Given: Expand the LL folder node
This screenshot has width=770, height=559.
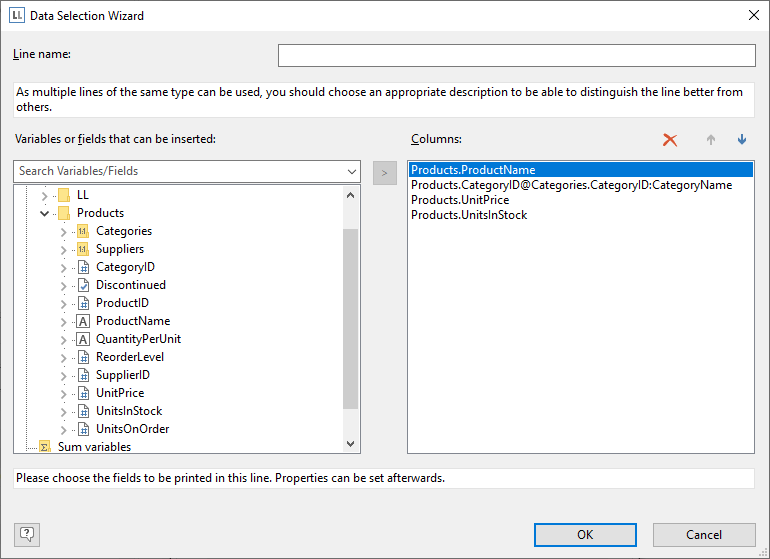Looking at the screenshot, I should click(x=44, y=195).
